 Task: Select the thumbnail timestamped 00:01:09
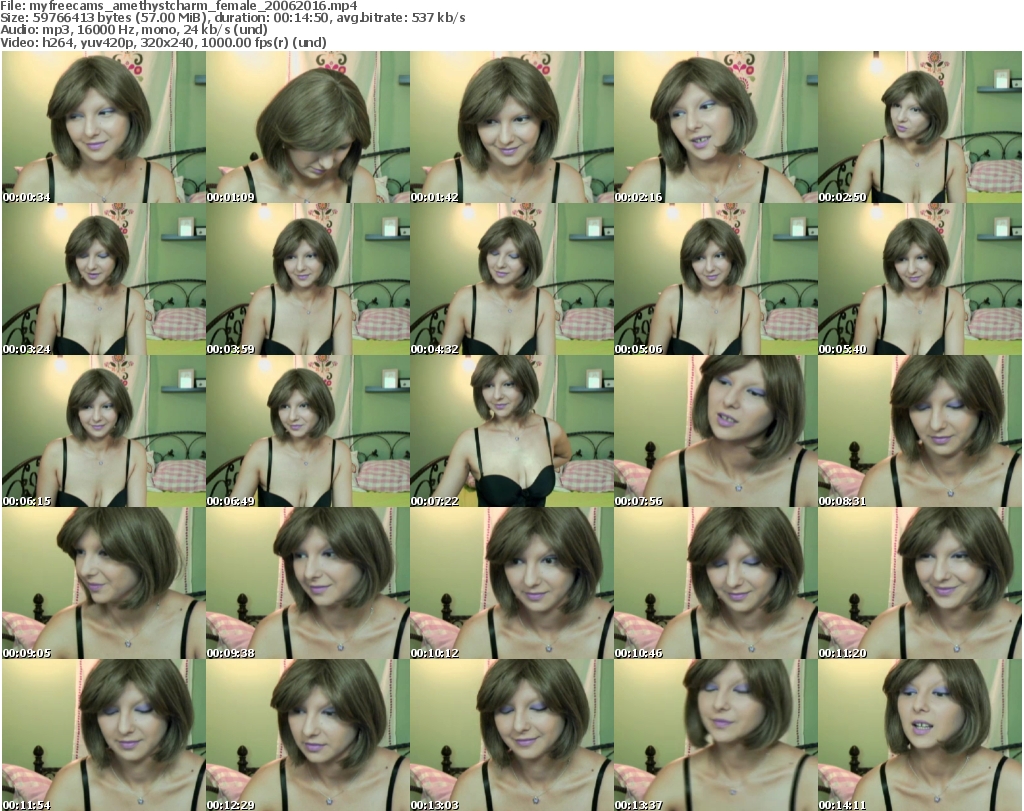coord(308,127)
